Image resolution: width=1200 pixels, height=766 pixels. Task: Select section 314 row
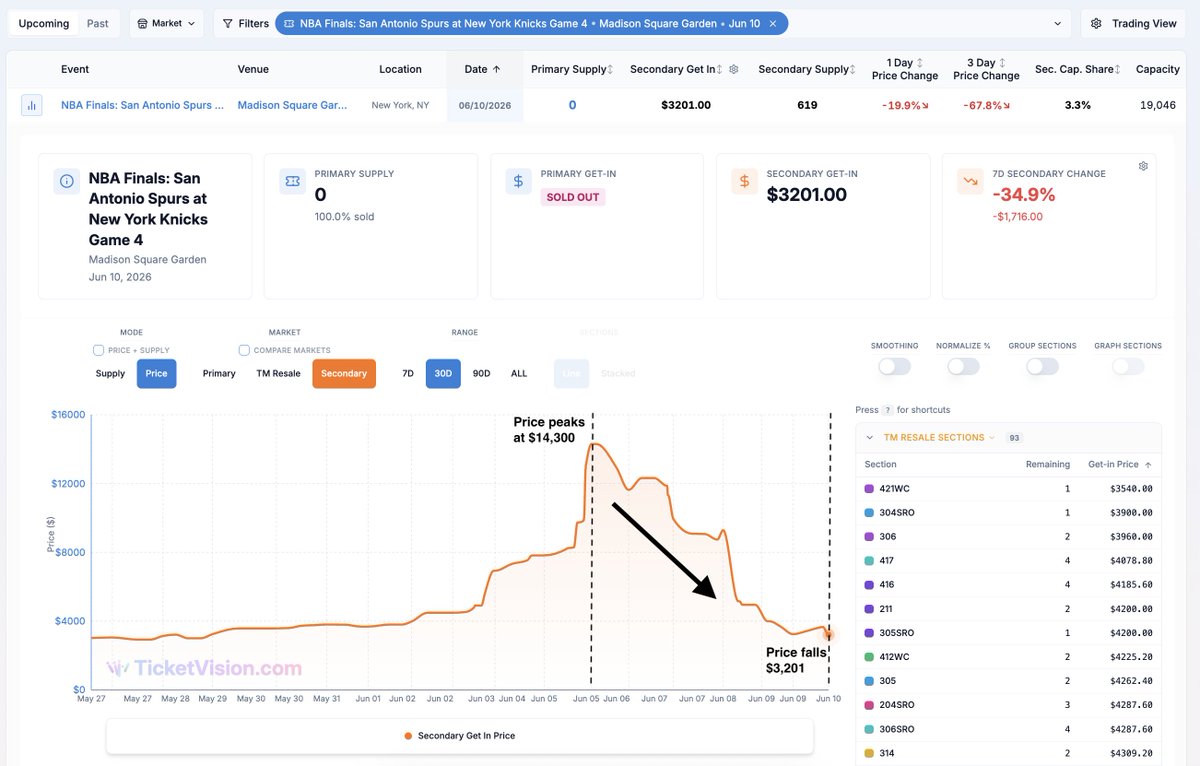[x=1008, y=753]
